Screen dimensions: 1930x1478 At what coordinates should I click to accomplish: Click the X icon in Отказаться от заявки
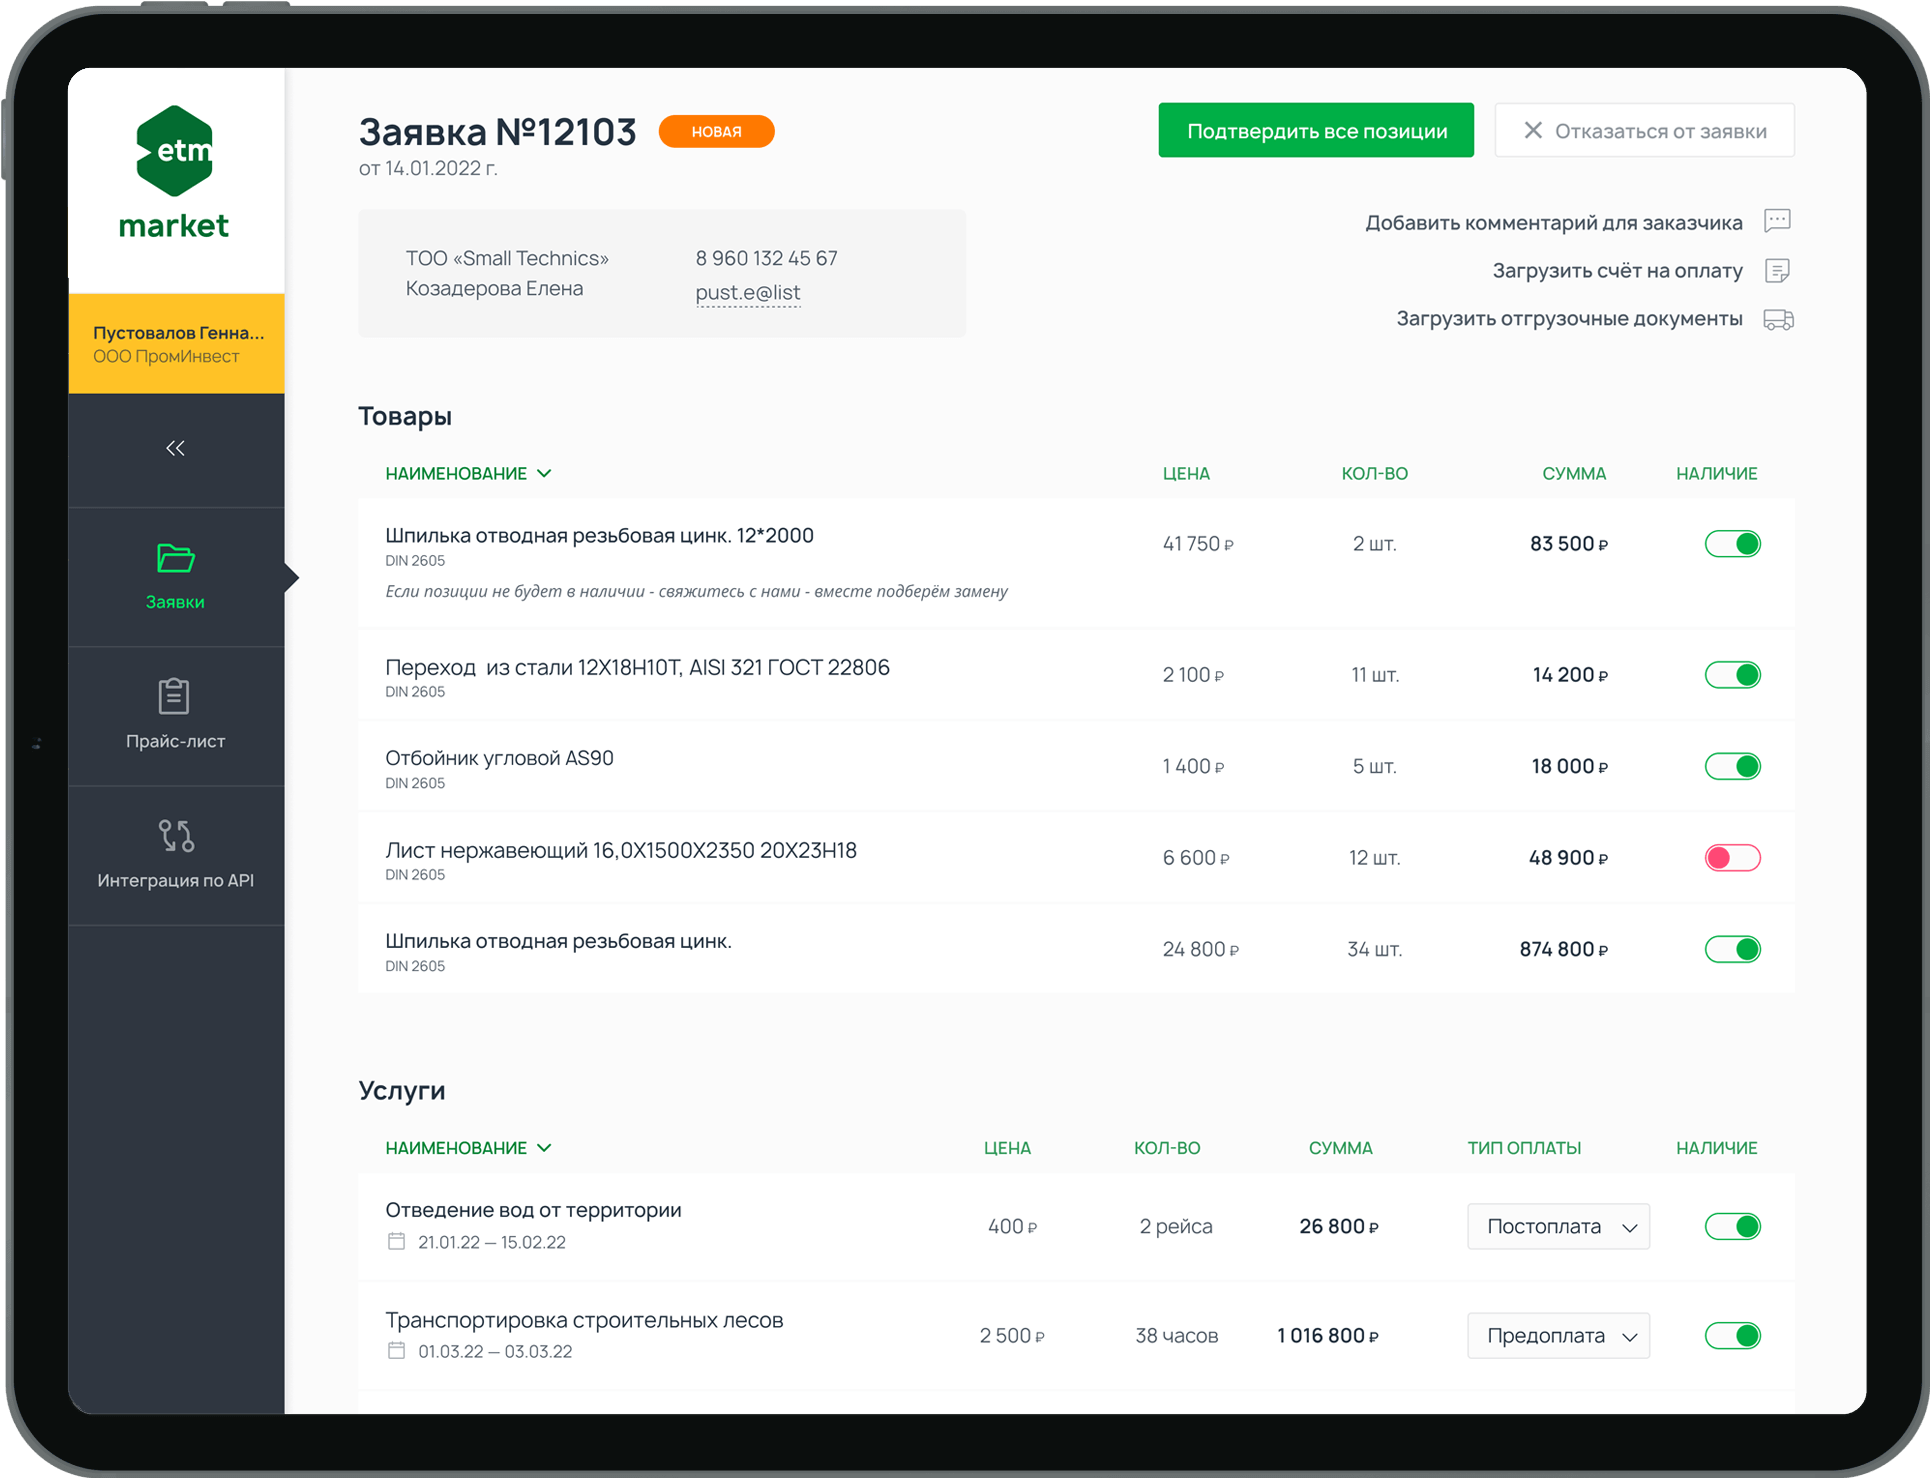click(x=1532, y=130)
